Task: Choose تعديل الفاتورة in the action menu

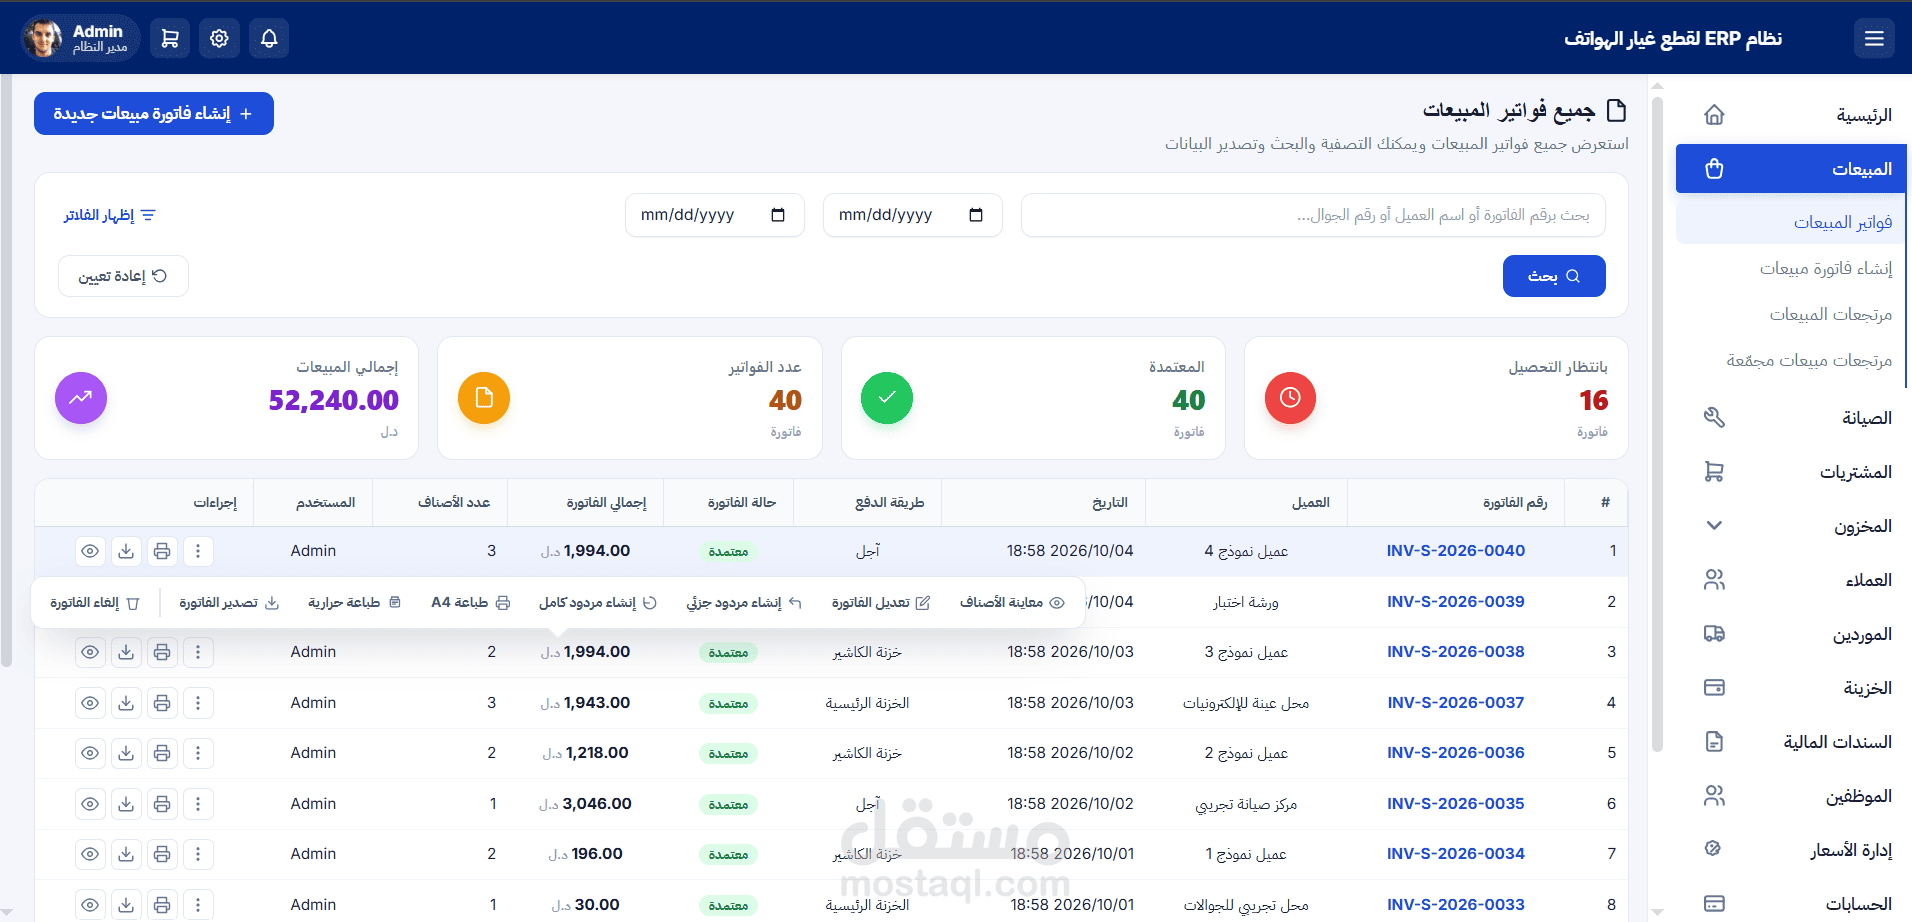Action: click(x=881, y=602)
